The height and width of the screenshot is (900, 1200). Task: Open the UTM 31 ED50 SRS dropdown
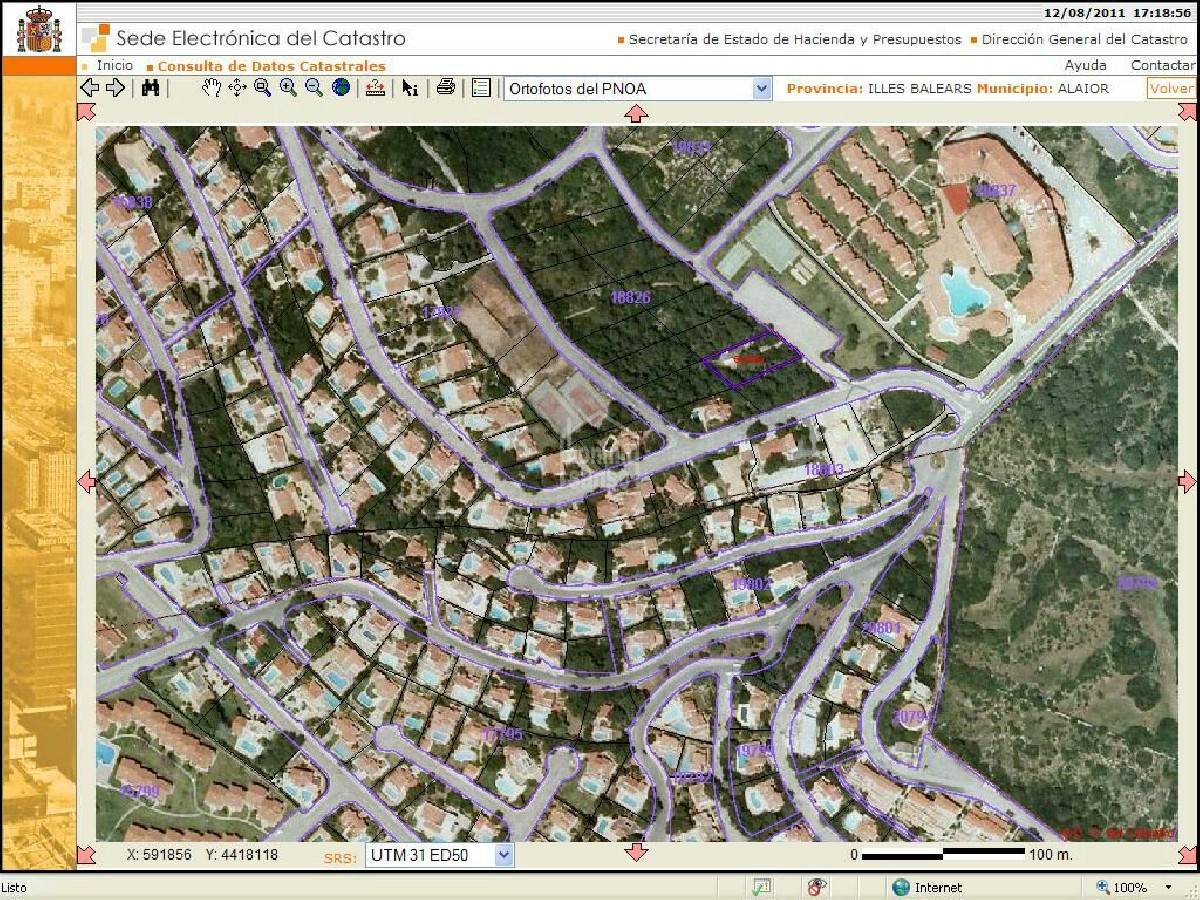click(x=503, y=855)
